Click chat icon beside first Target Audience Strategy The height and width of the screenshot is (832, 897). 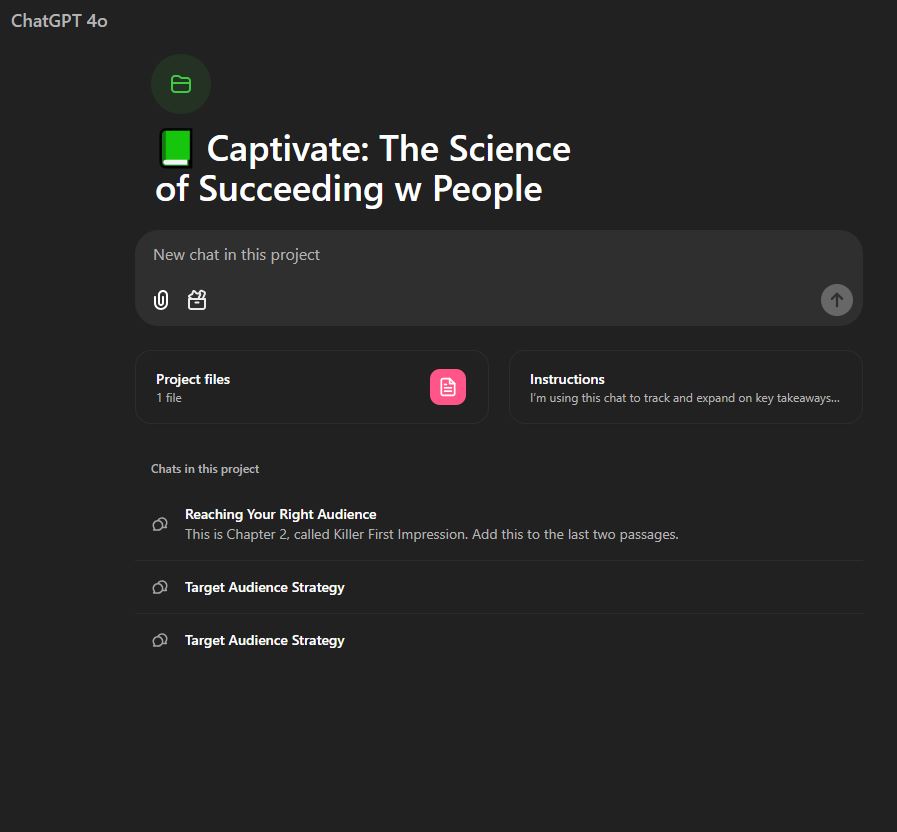tap(160, 587)
